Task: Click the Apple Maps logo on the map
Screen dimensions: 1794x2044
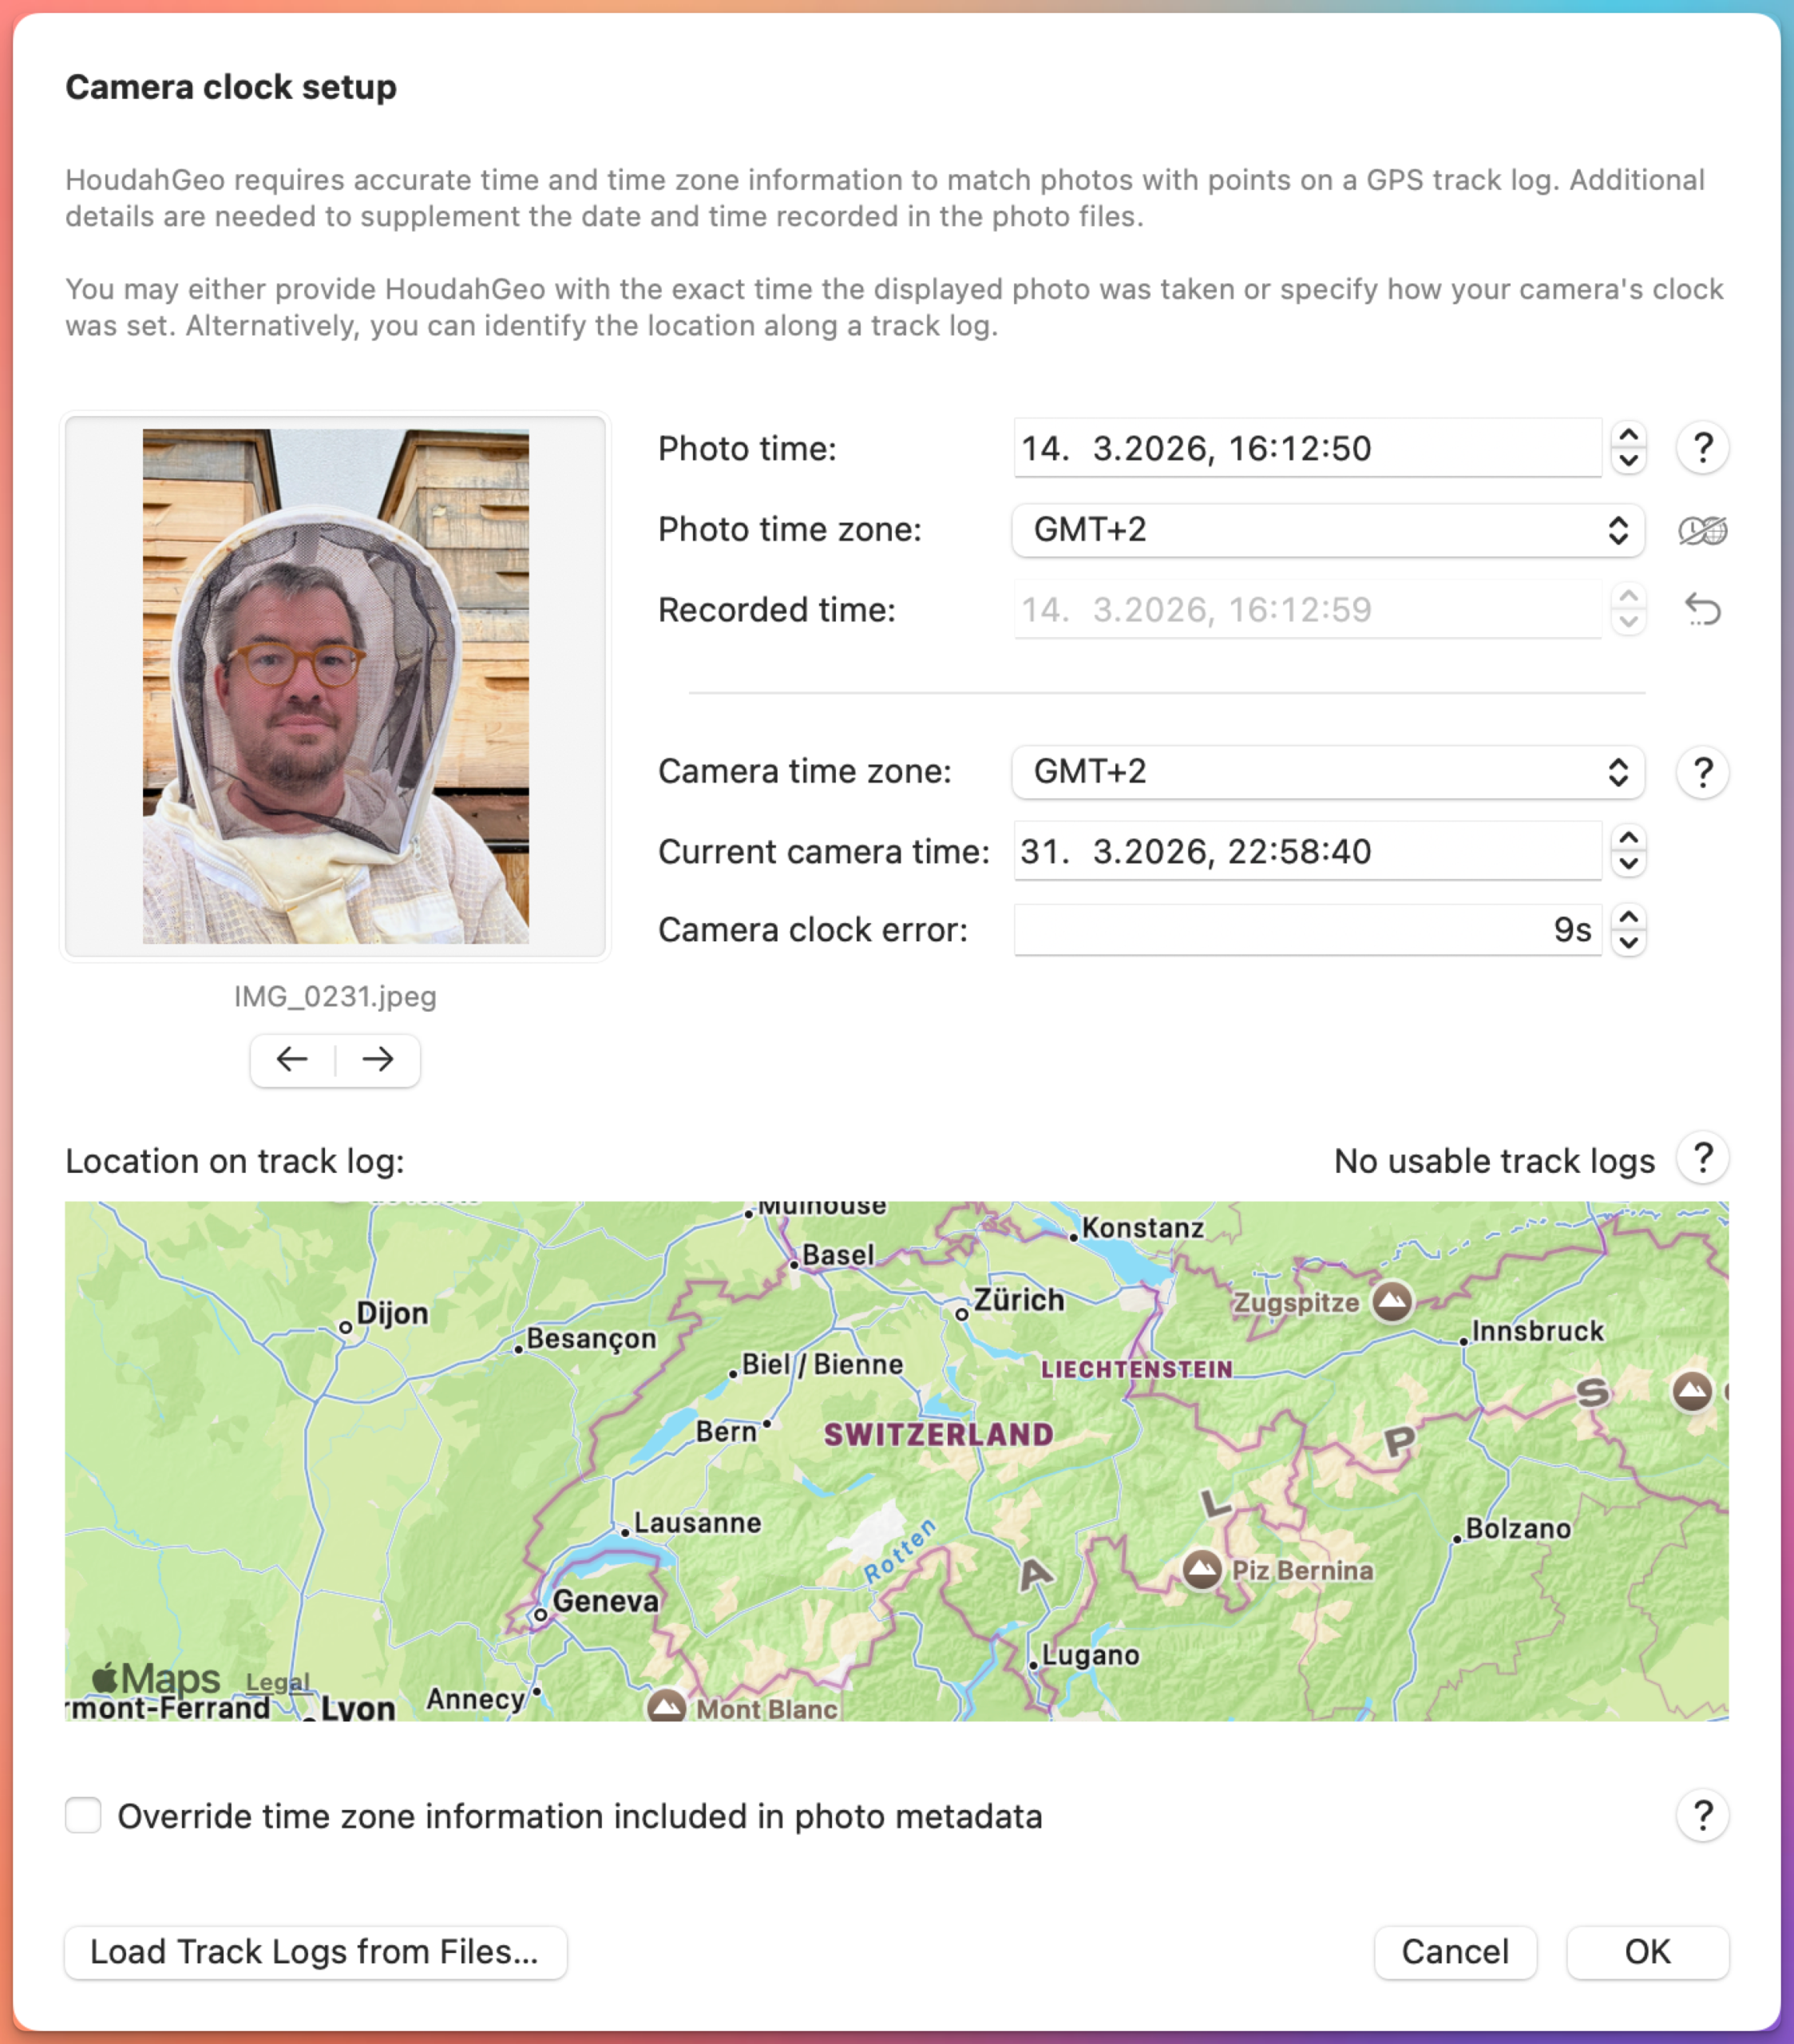Action: coord(152,1677)
